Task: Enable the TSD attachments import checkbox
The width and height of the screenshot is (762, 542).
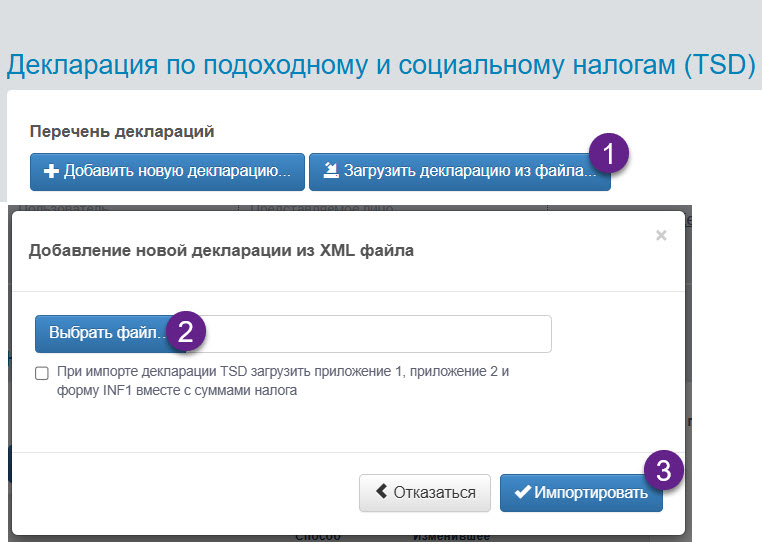Action: tap(42, 373)
